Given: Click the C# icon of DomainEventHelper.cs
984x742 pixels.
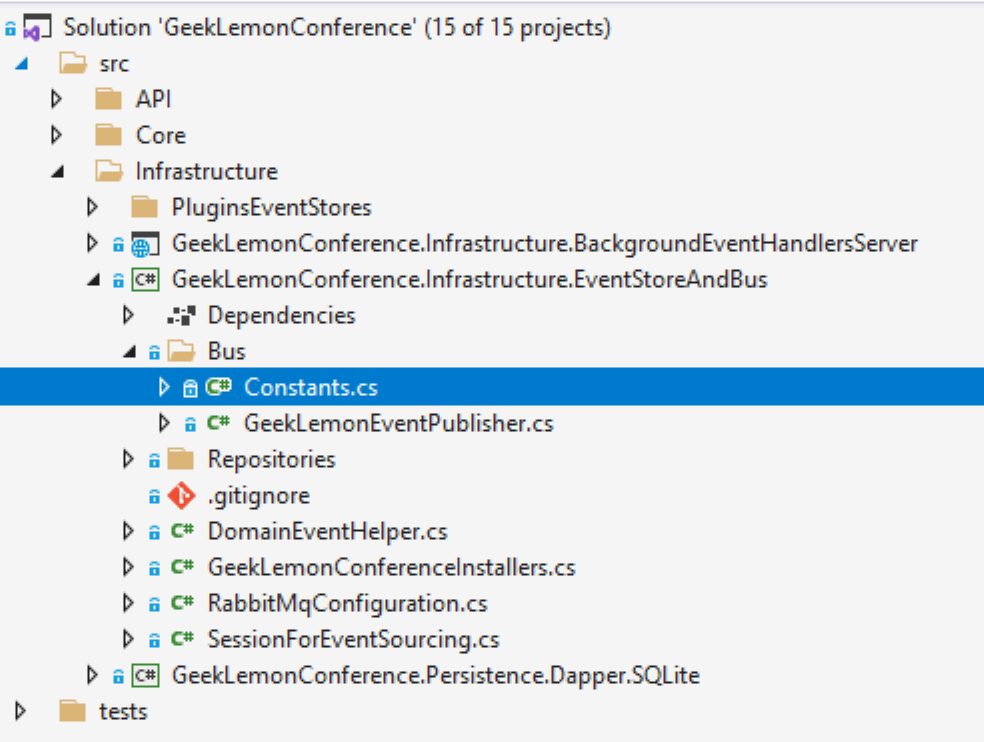Looking at the screenshot, I should (x=182, y=531).
